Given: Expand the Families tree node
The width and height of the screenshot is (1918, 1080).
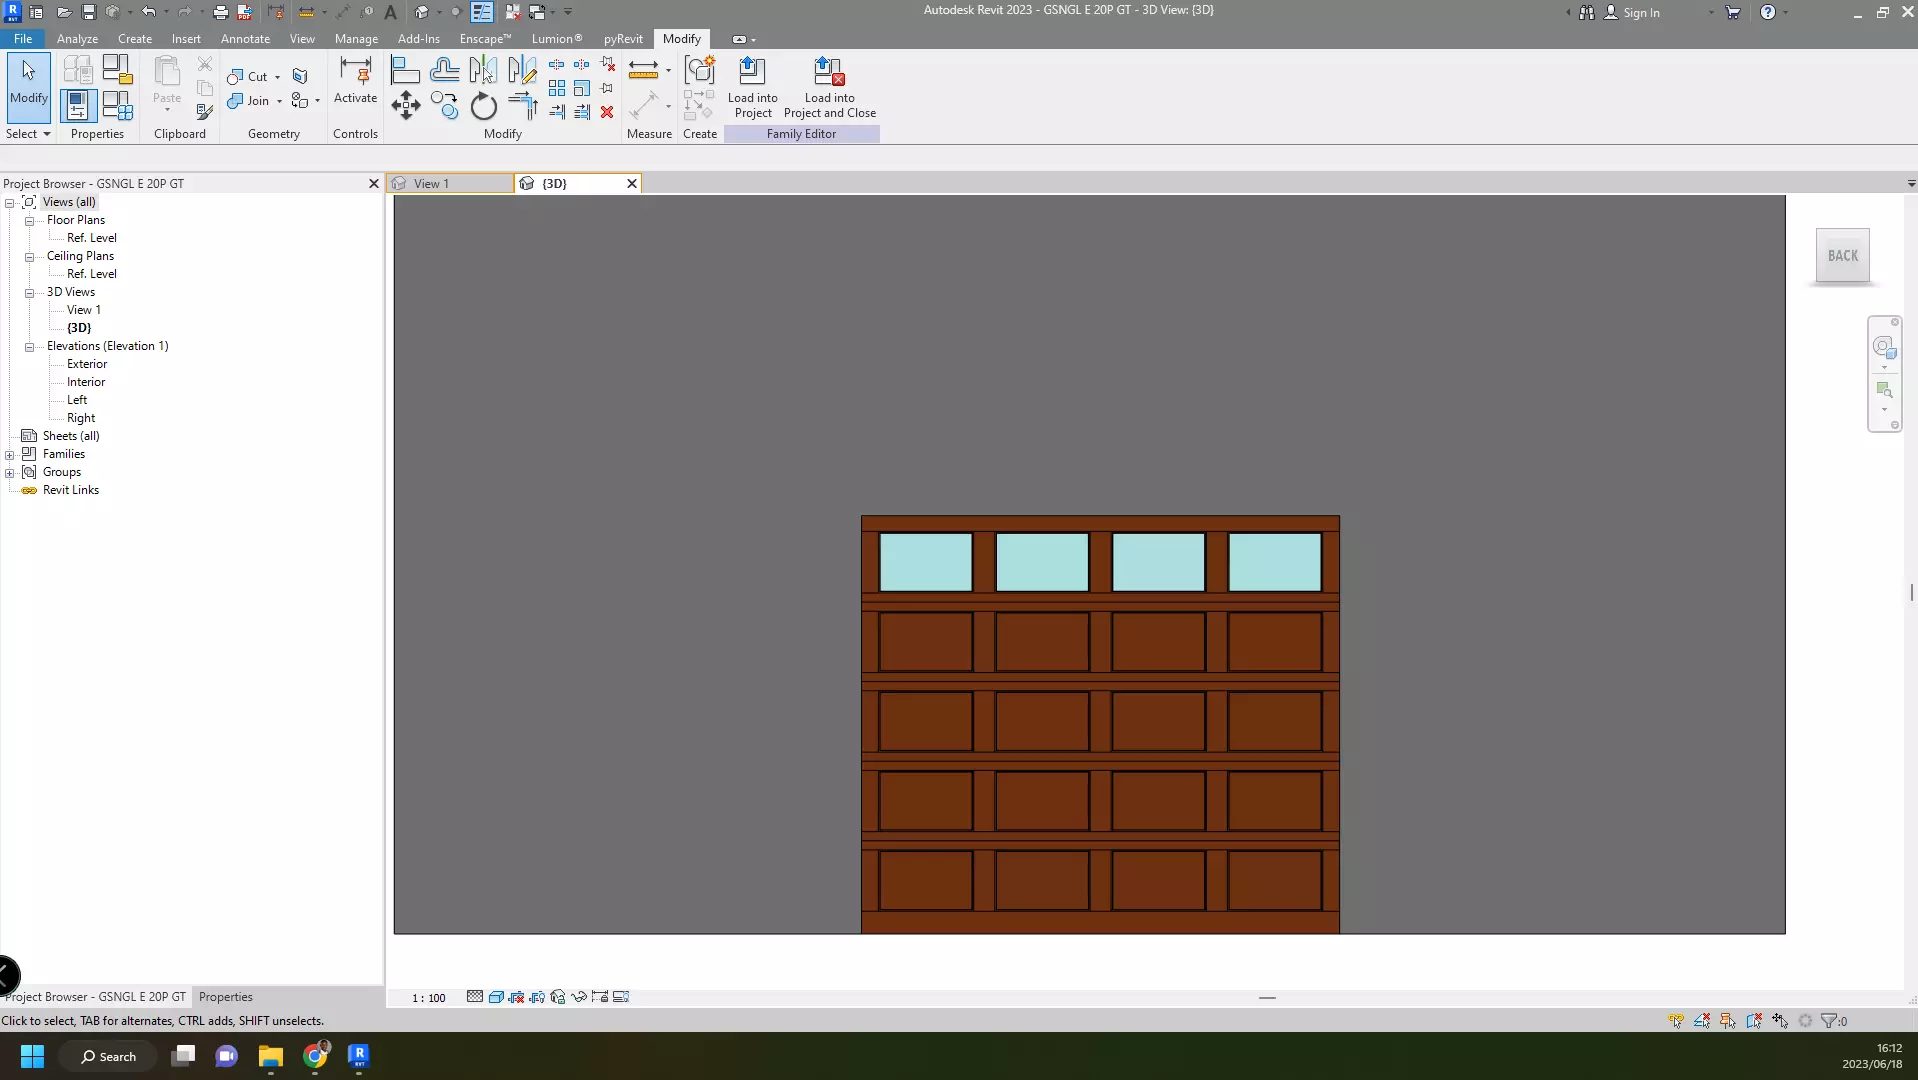Looking at the screenshot, I should click(10, 455).
